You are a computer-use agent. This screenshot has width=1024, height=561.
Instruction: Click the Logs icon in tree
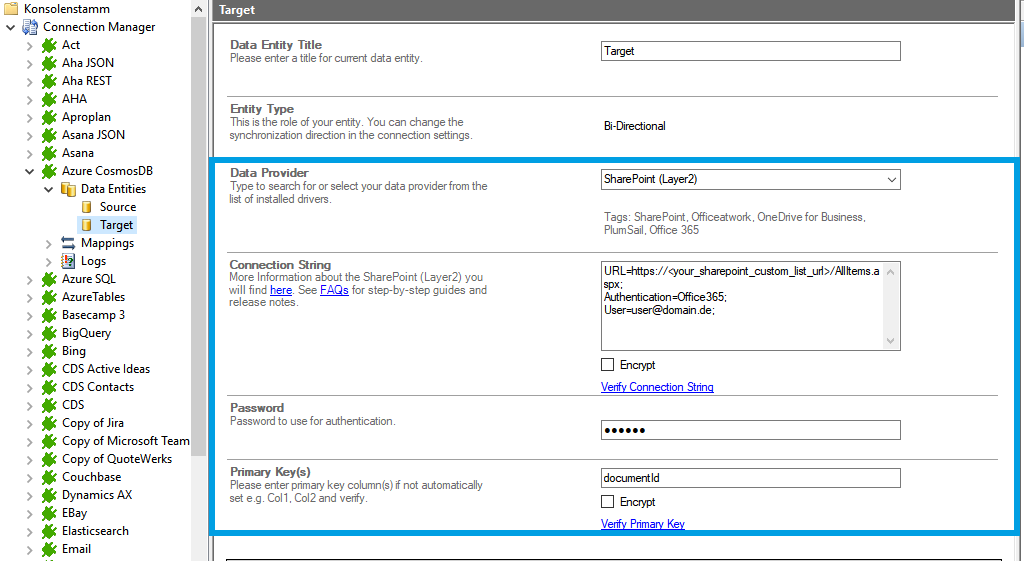click(68, 261)
